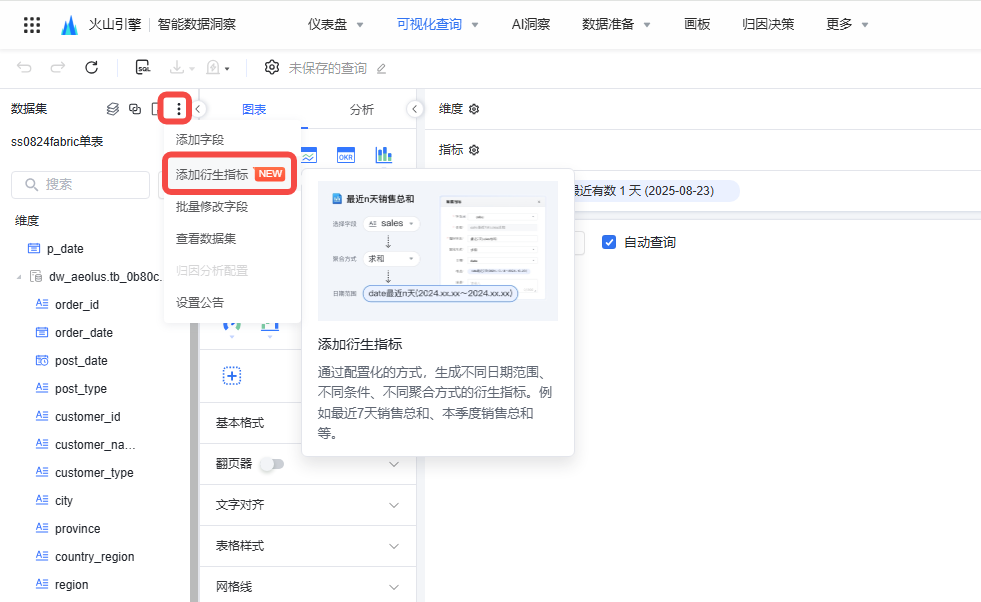Click the stacked layers icon beside 数据集
The image size is (981, 602).
[x=113, y=109]
